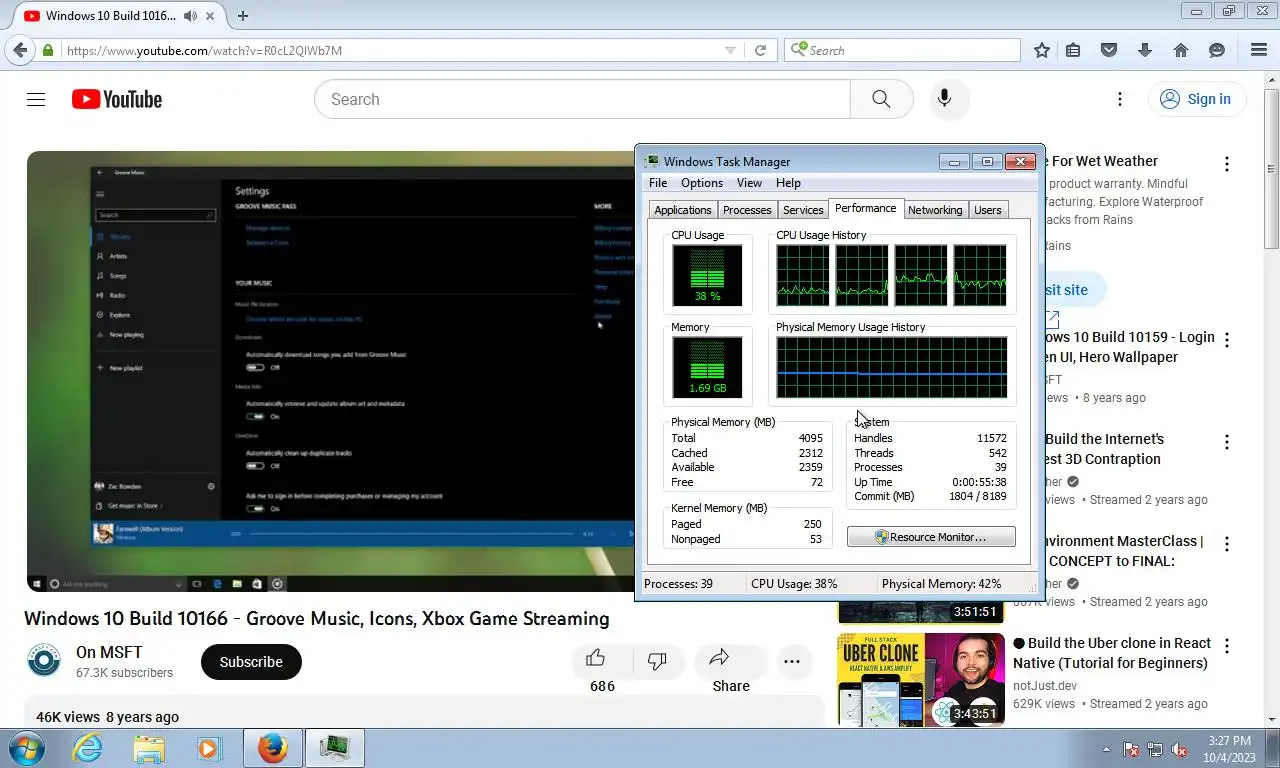Click the video title text
Screen dimensions: 1280x768
pyautogui.click(x=317, y=618)
